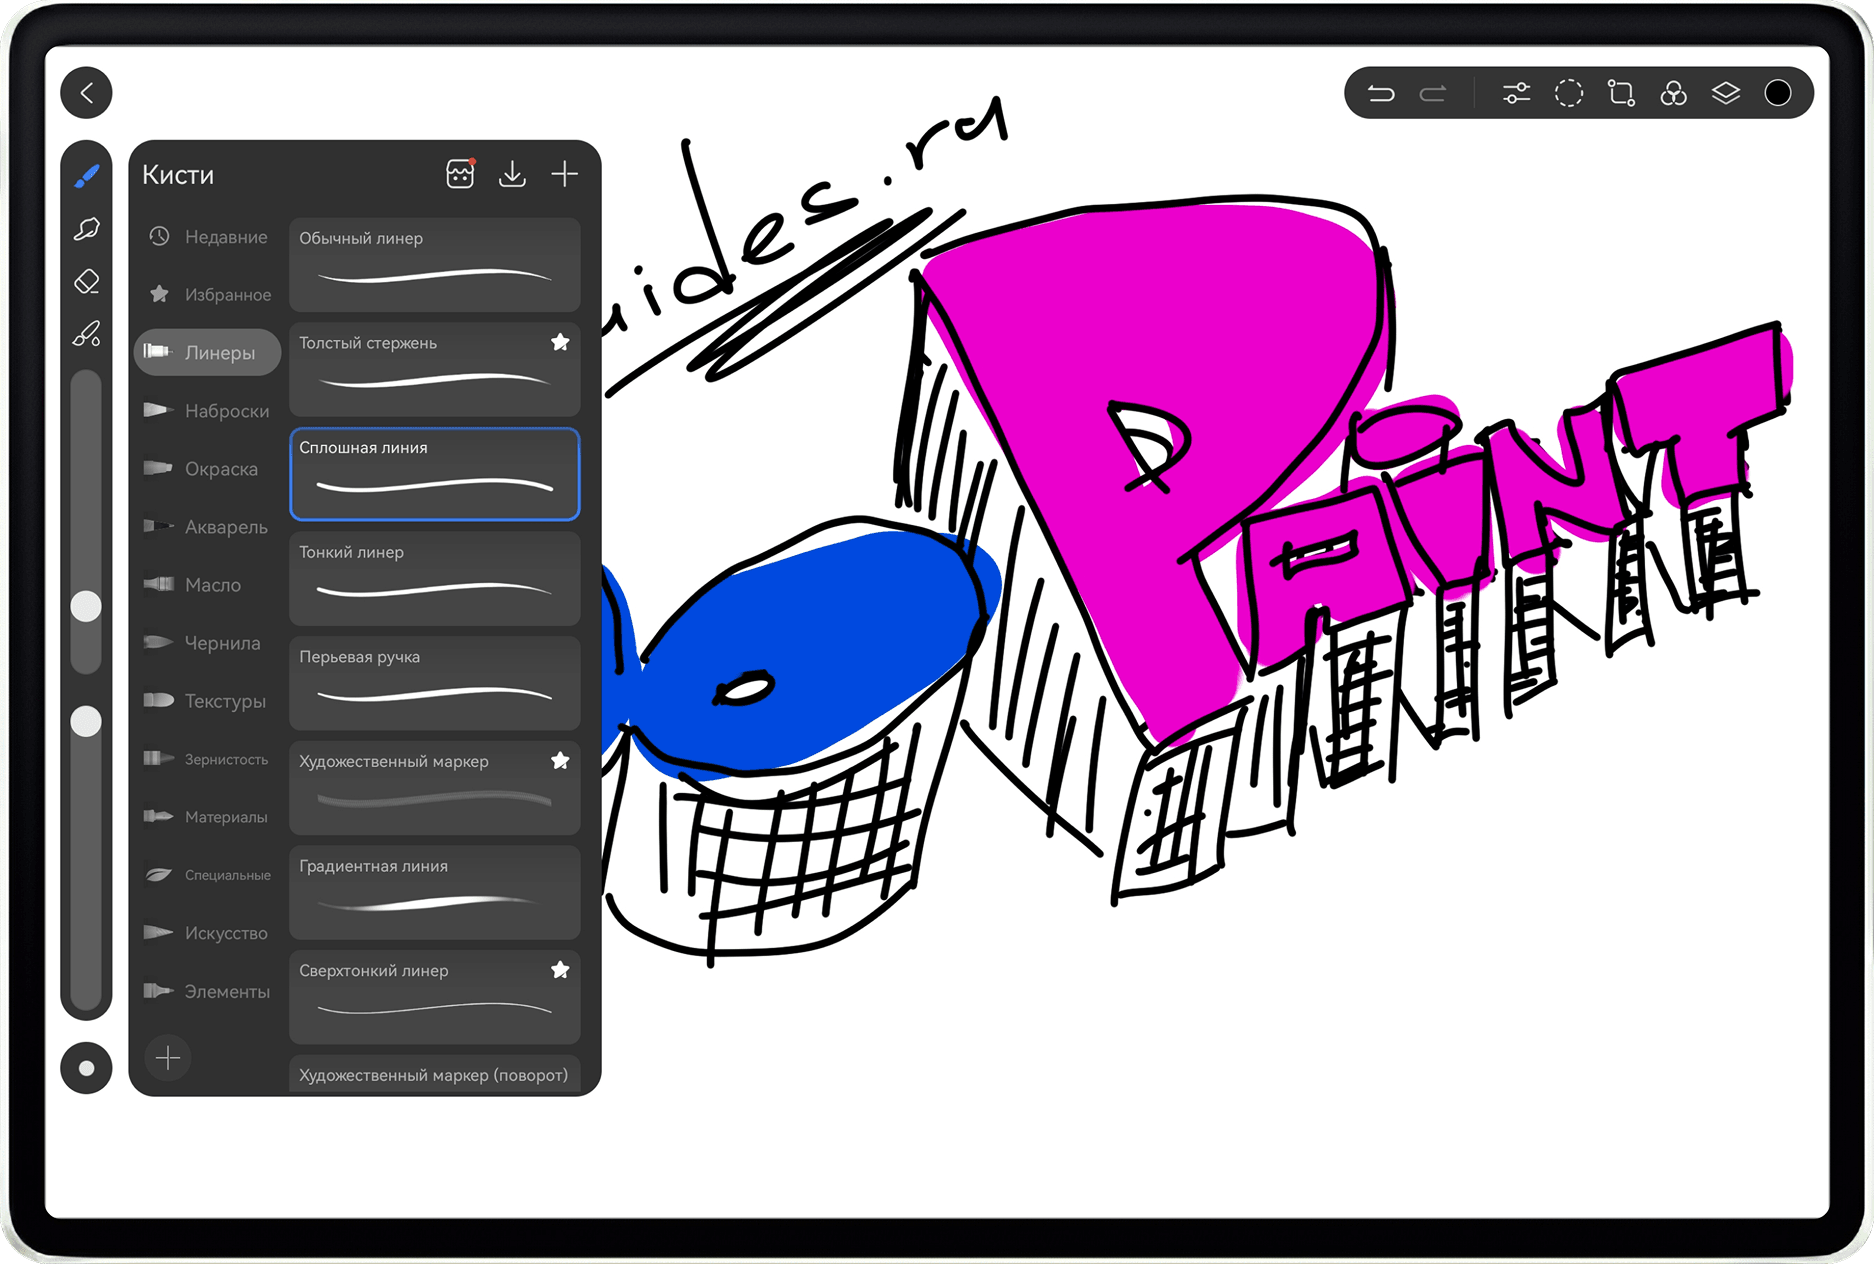Open the adjustments sliders icon
Image resolution: width=1874 pixels, height=1264 pixels.
coord(1516,93)
